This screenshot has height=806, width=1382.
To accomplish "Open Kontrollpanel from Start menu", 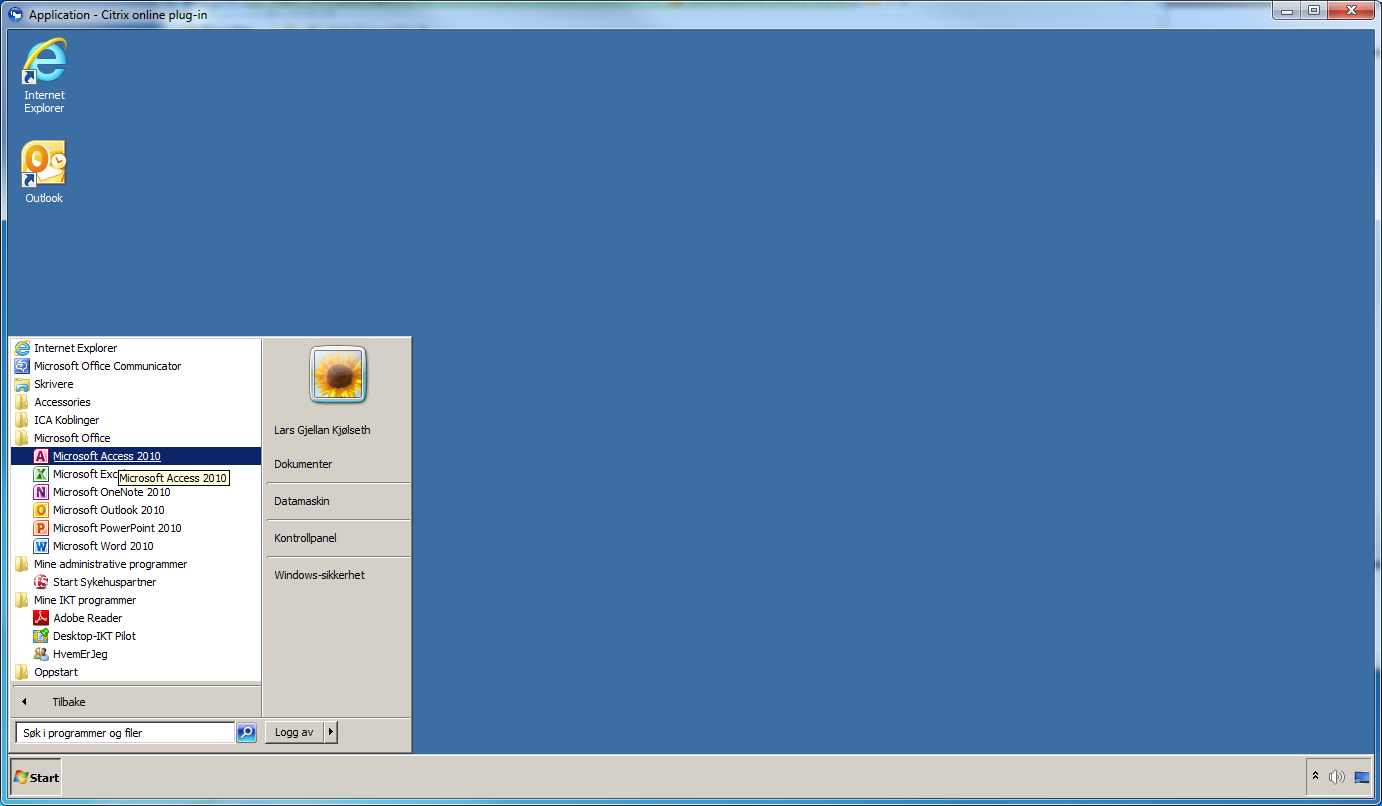I will [305, 538].
